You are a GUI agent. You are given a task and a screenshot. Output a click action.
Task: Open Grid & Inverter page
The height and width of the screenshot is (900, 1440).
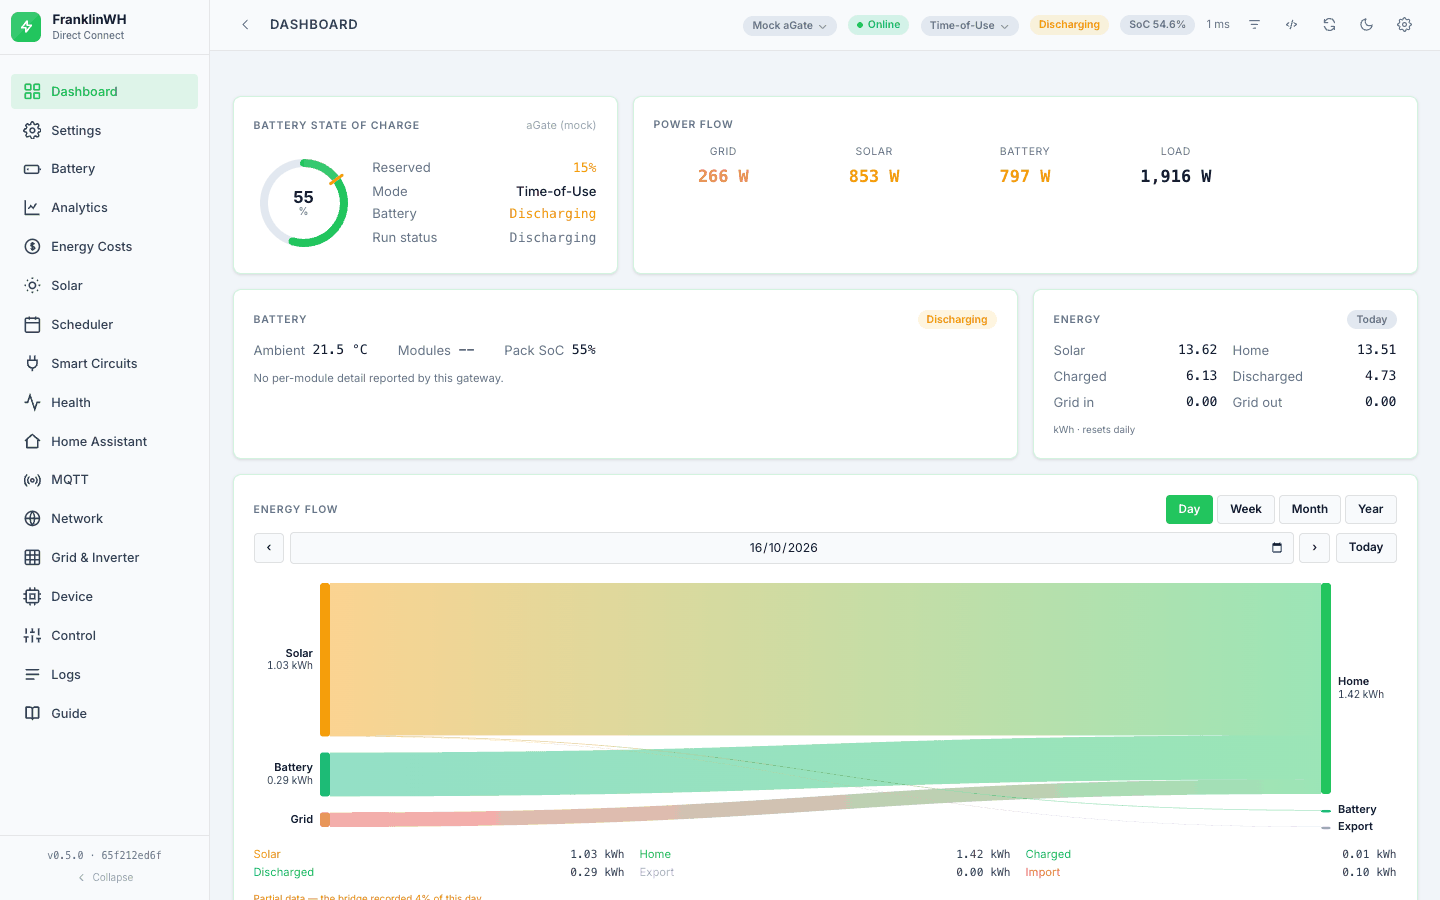104,558
